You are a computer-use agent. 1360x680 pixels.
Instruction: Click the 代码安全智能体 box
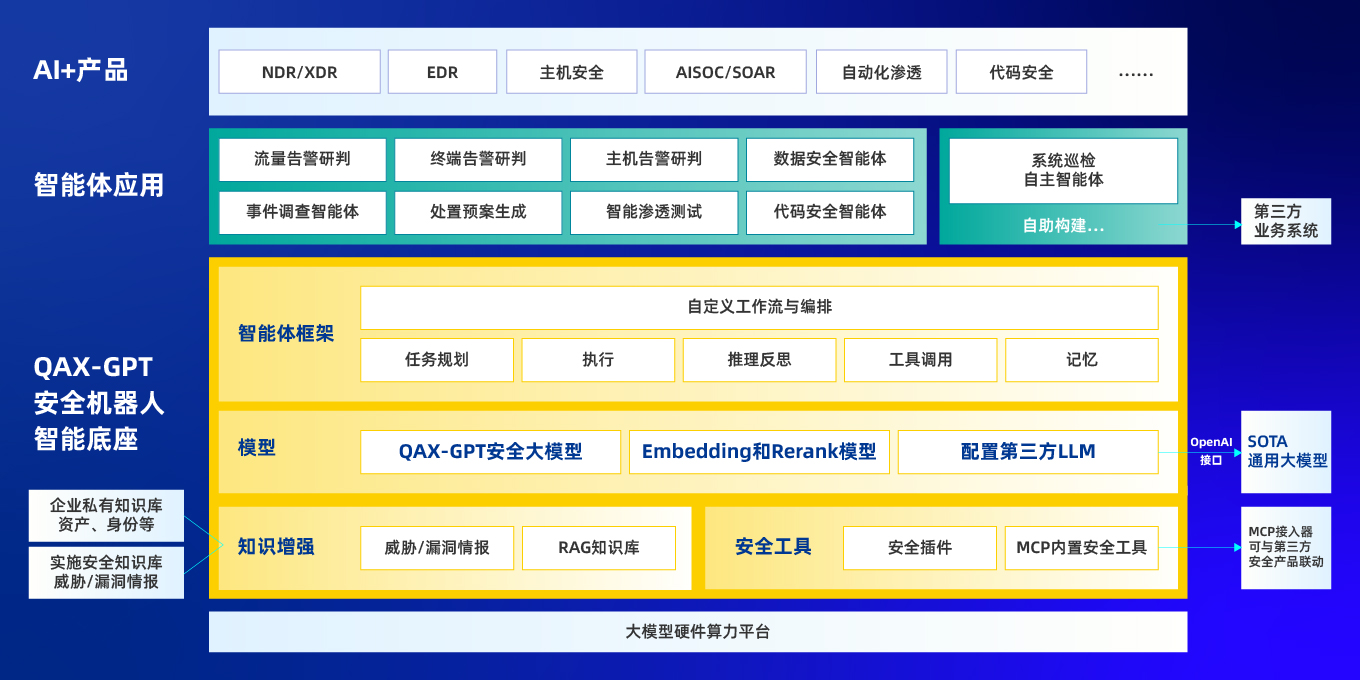click(x=830, y=212)
